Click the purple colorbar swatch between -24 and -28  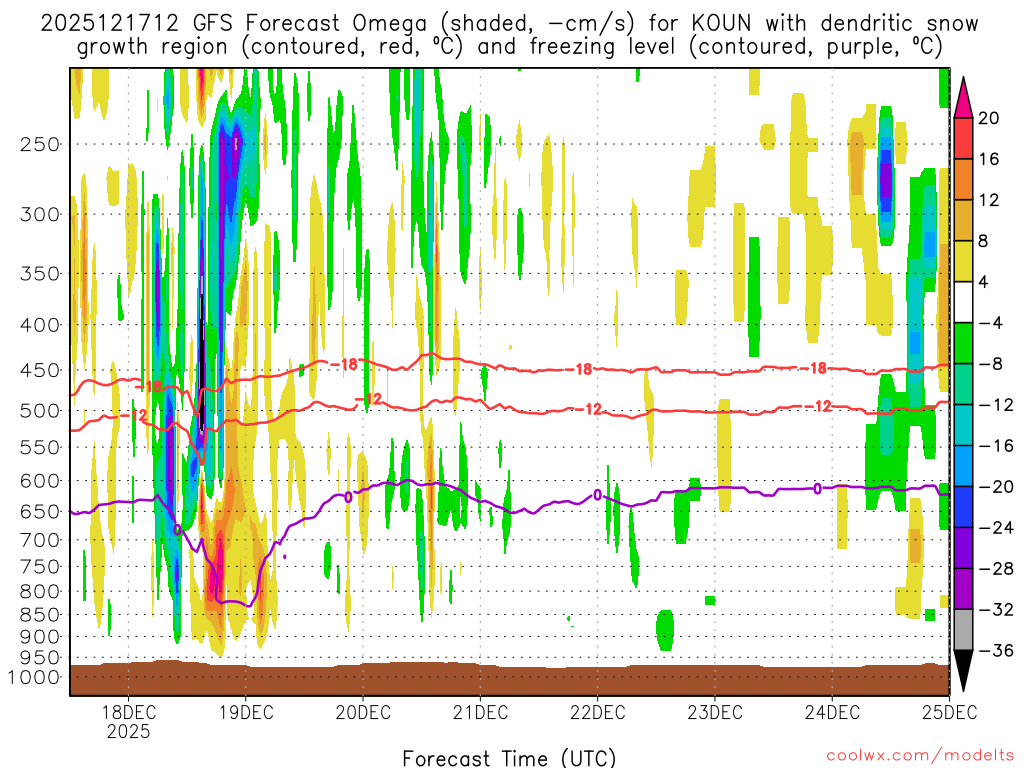click(963, 549)
